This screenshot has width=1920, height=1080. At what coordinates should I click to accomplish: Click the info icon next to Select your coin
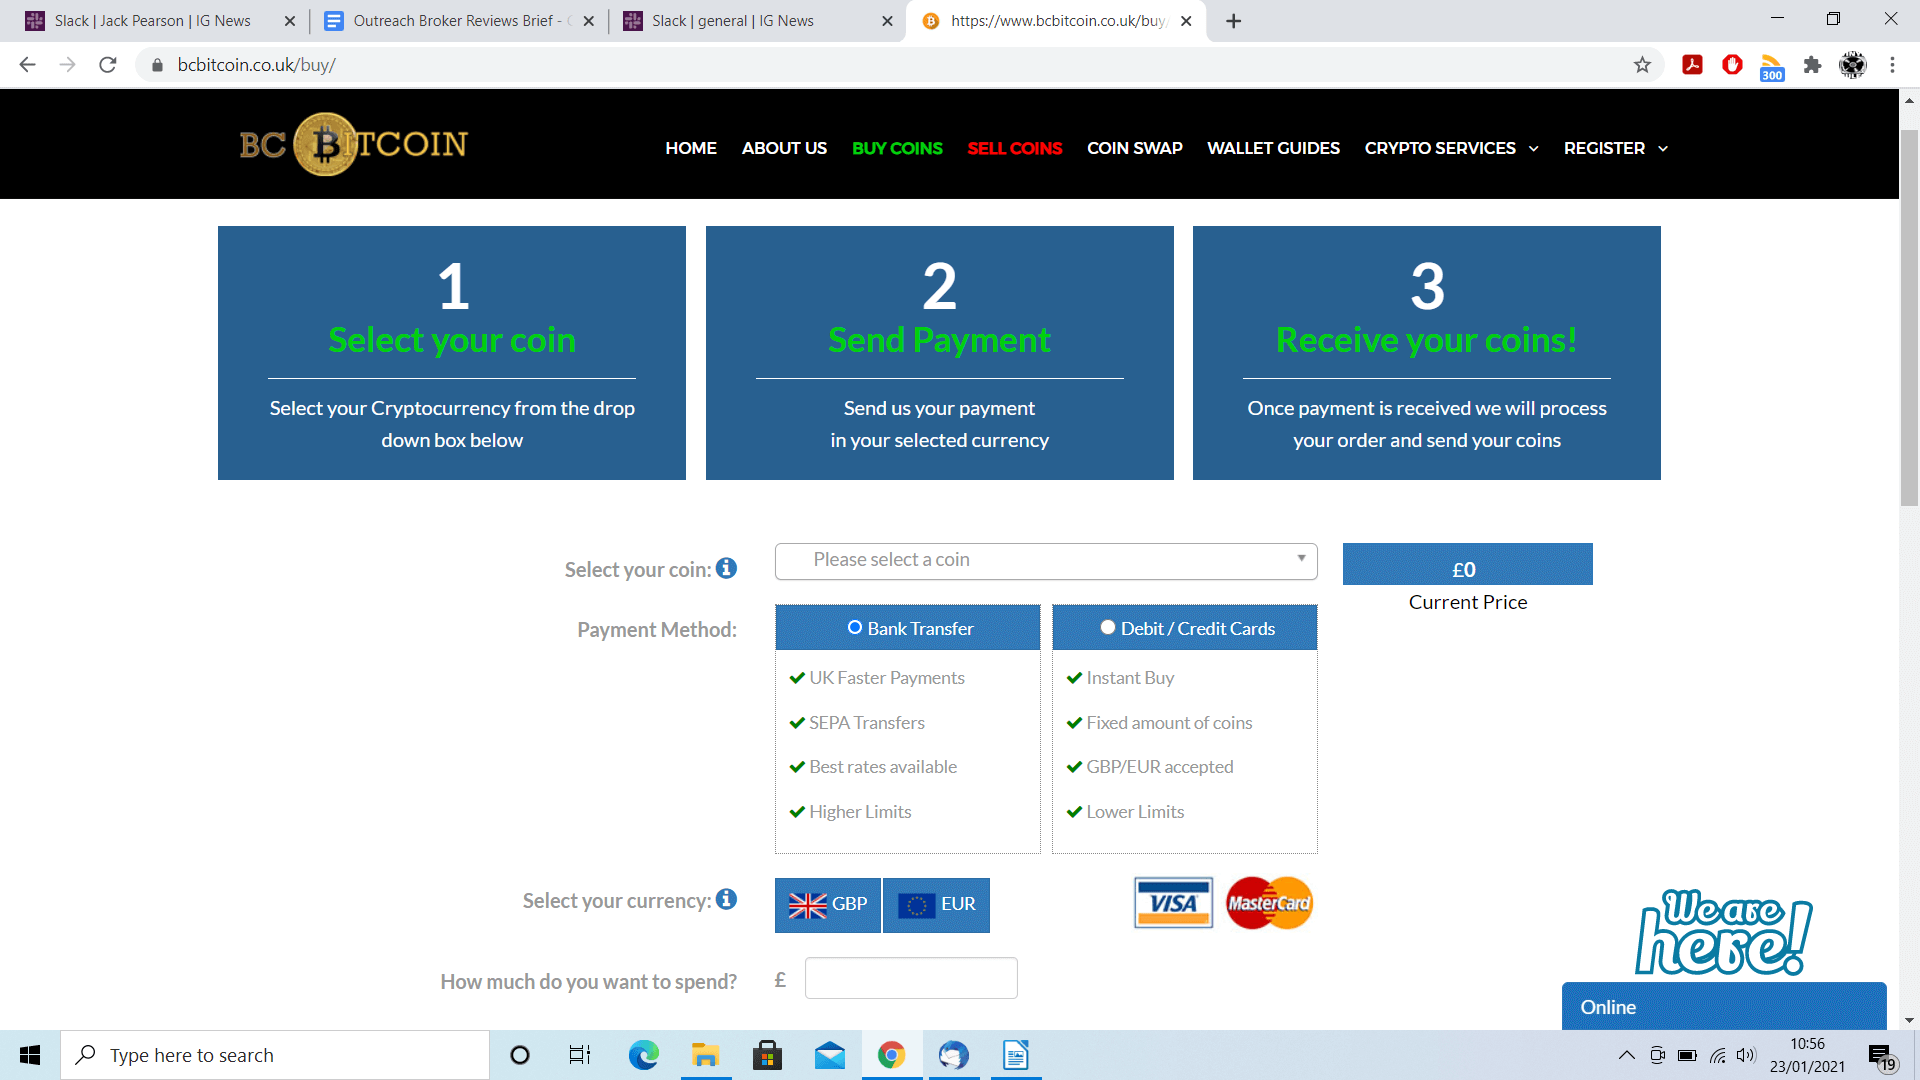click(x=726, y=568)
